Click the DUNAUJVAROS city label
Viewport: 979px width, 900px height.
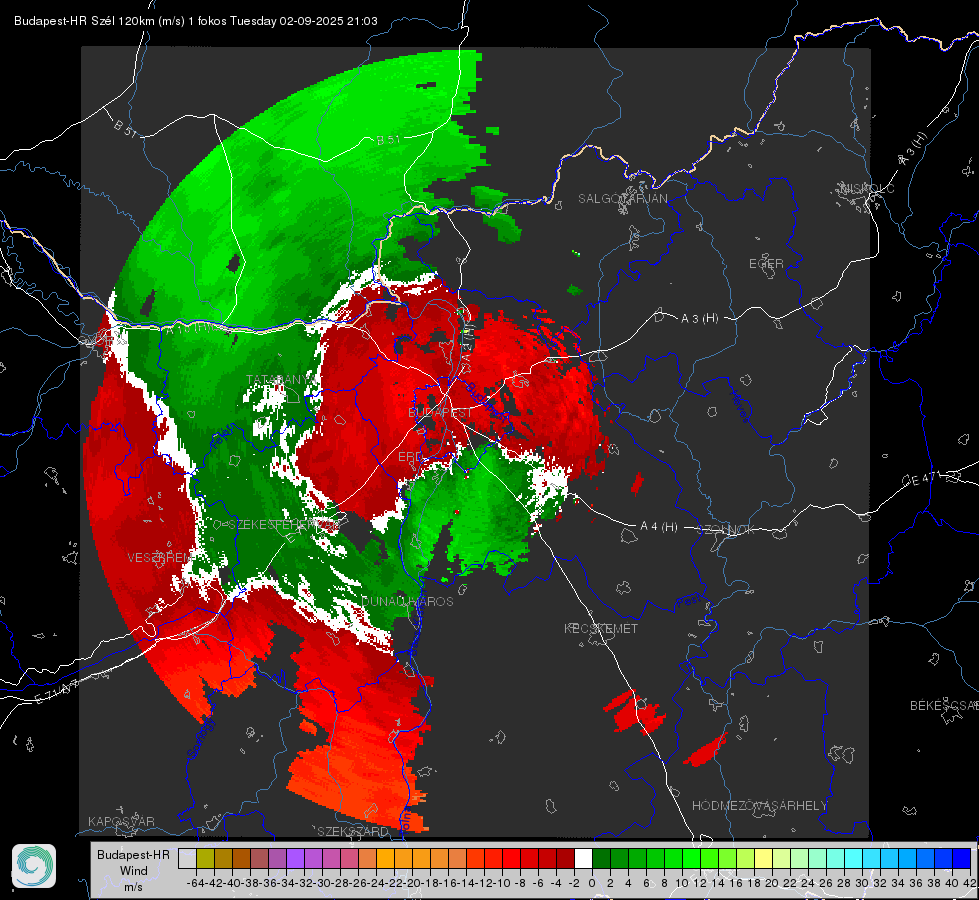tap(408, 601)
